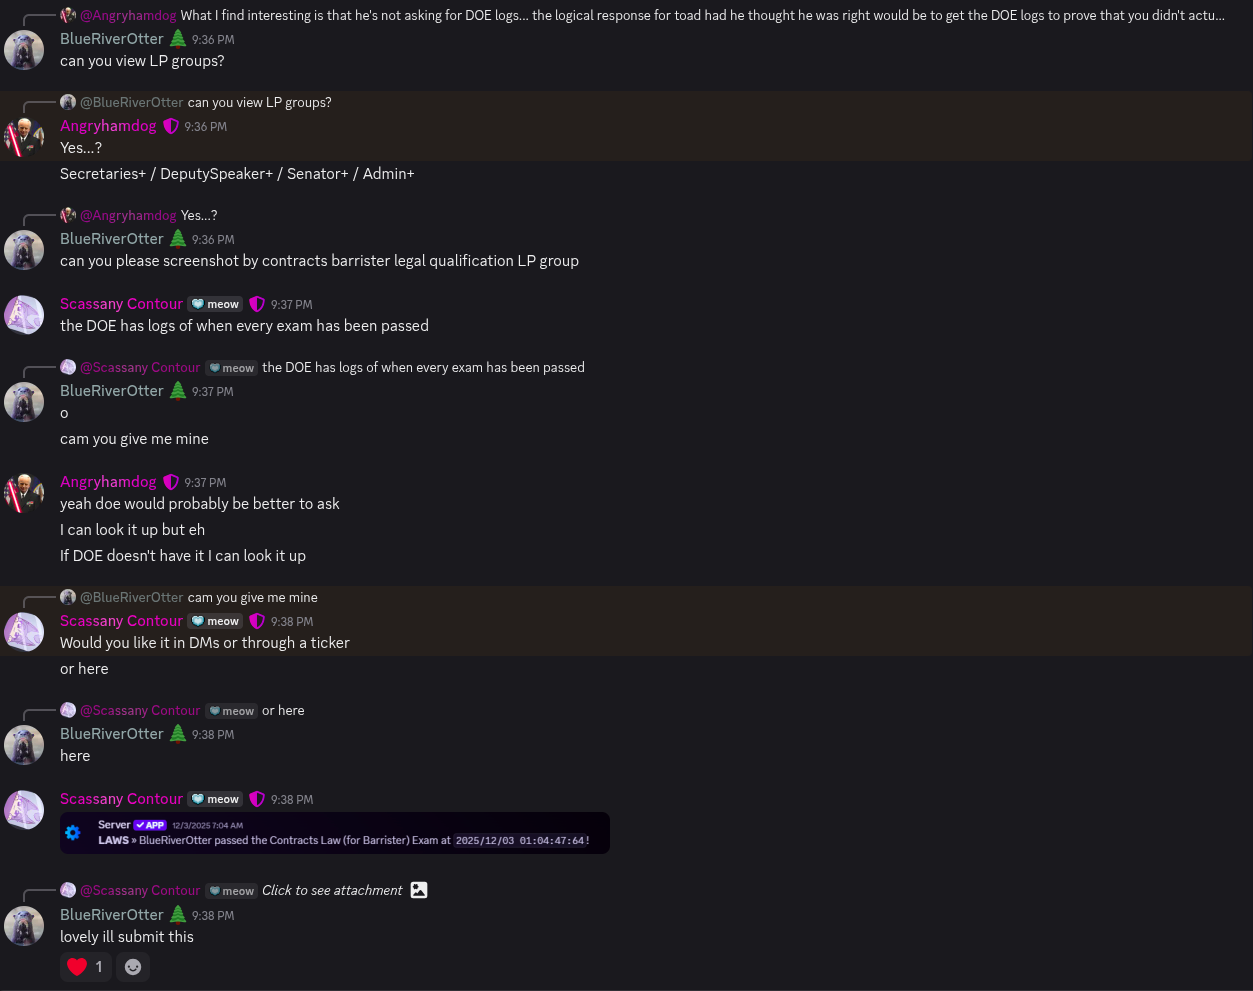Click shield badge in Scassany Contour's 9:37 PM header
The height and width of the screenshot is (991, 1253).
(x=257, y=304)
